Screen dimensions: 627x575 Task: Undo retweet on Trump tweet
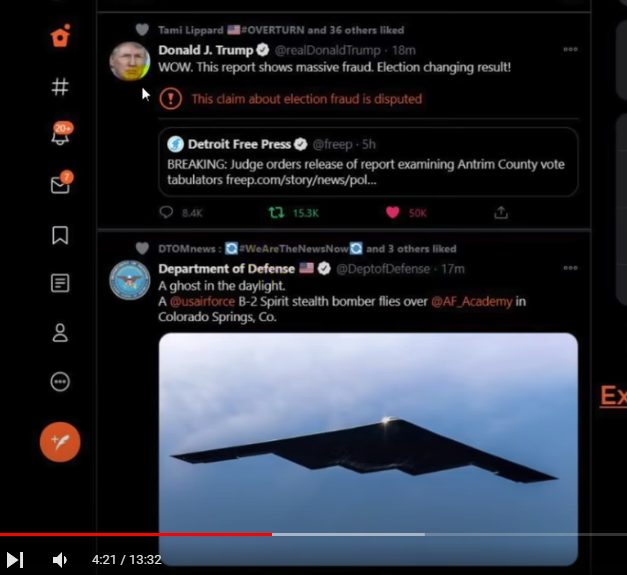(x=276, y=212)
